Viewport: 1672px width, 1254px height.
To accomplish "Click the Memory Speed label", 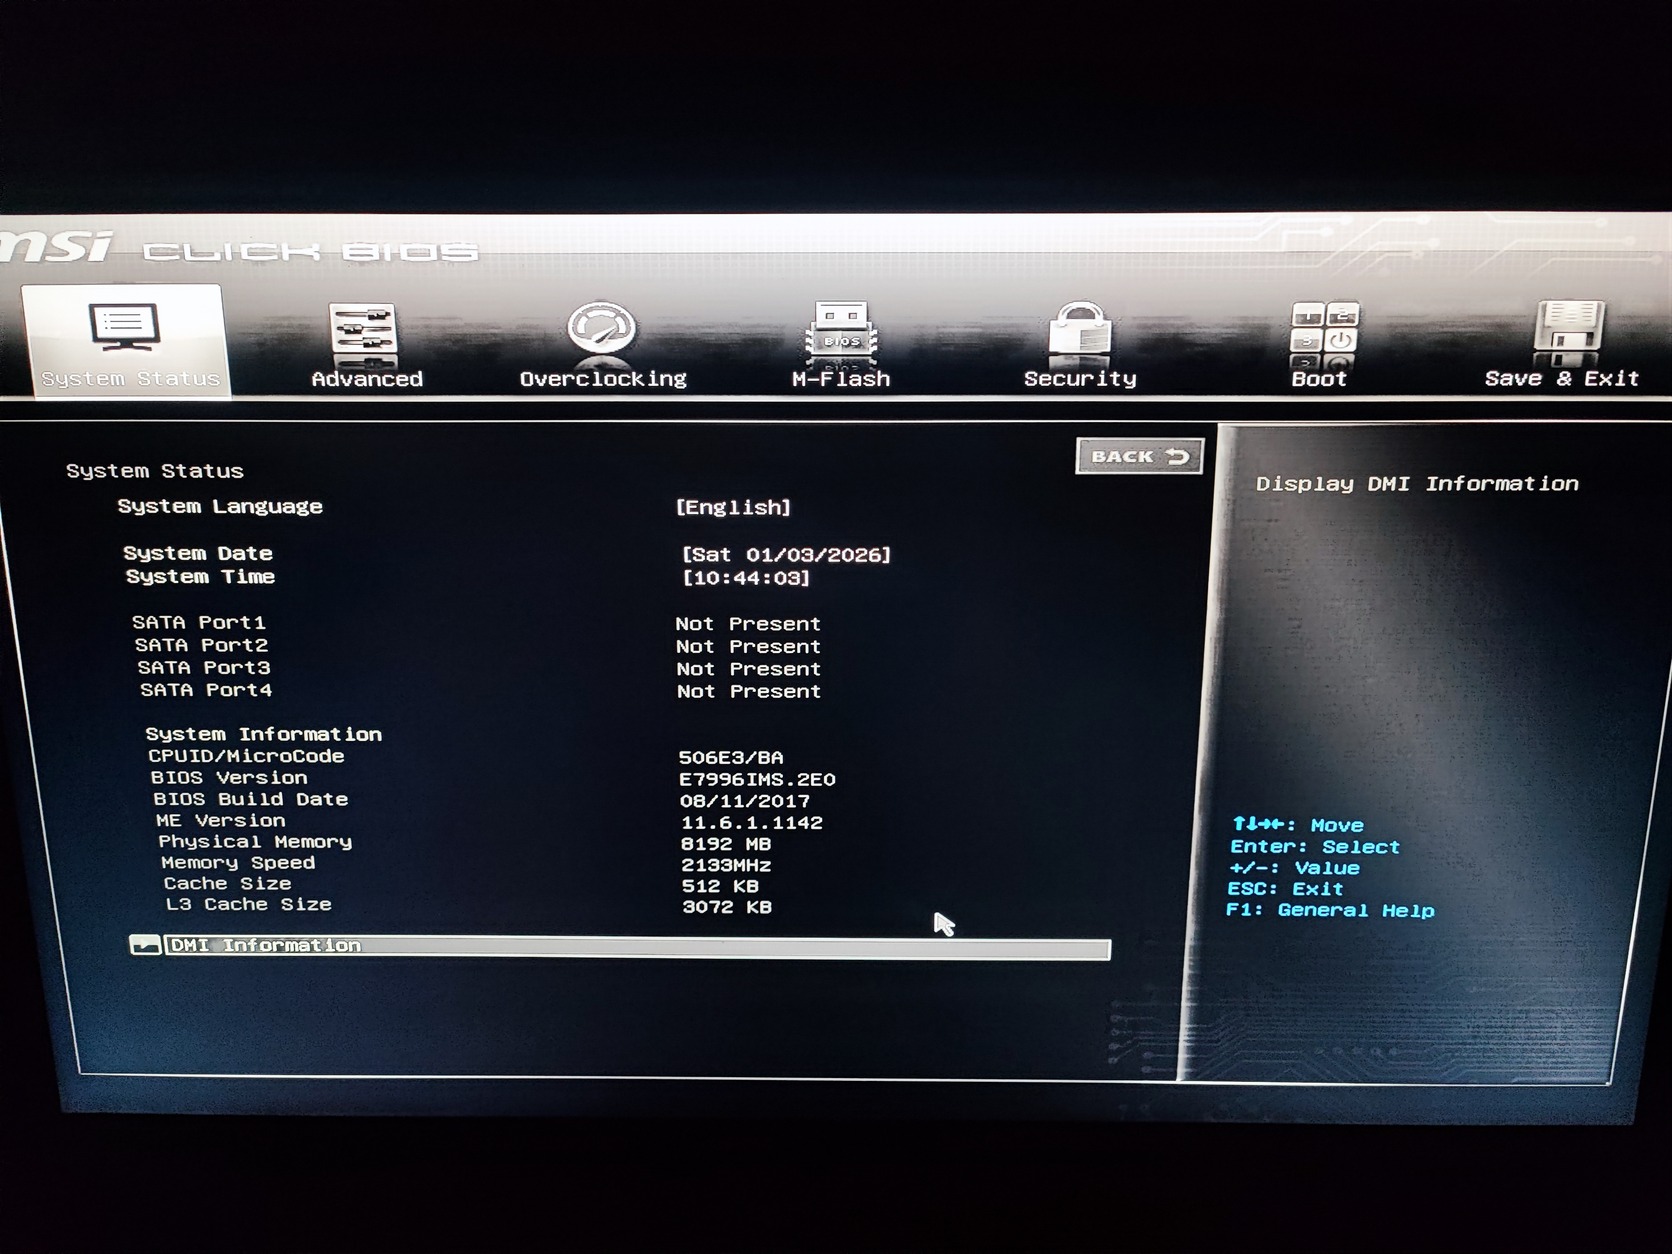I will click(238, 863).
